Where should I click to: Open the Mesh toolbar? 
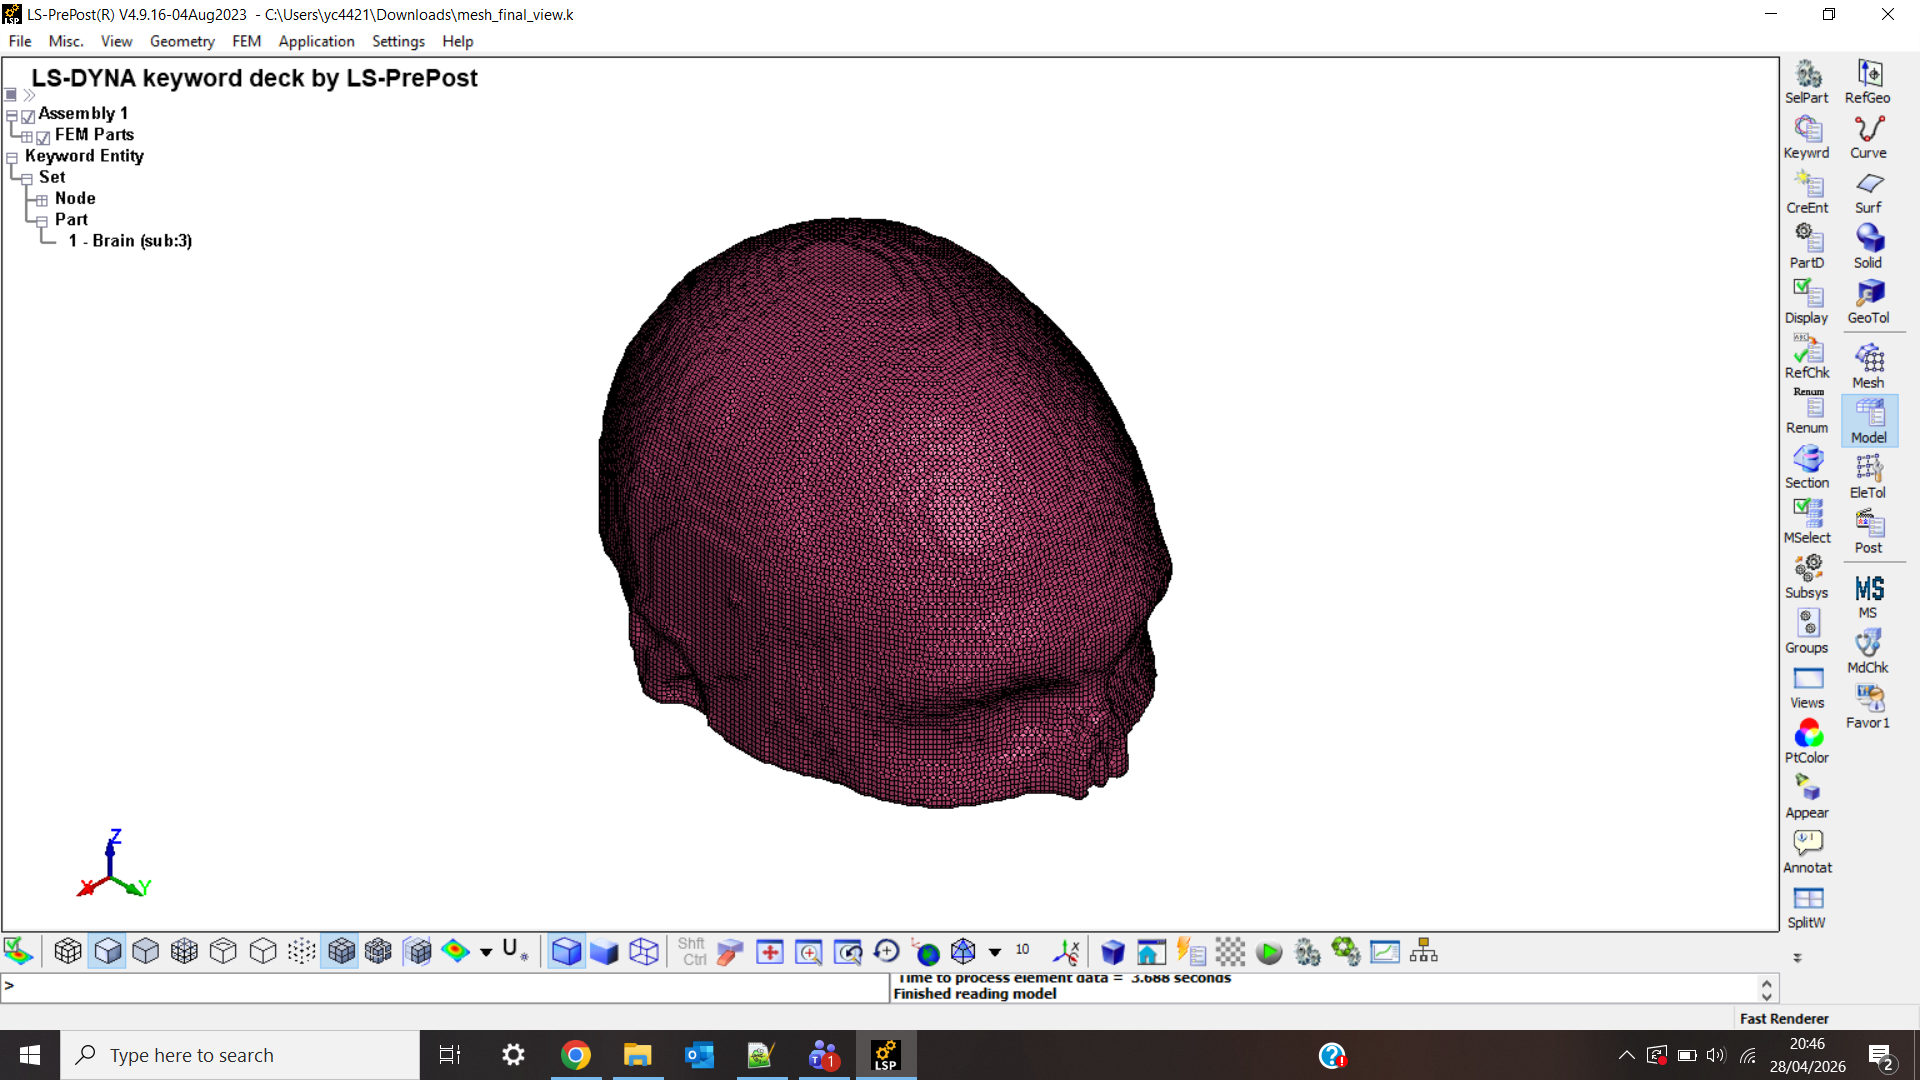click(x=1868, y=367)
